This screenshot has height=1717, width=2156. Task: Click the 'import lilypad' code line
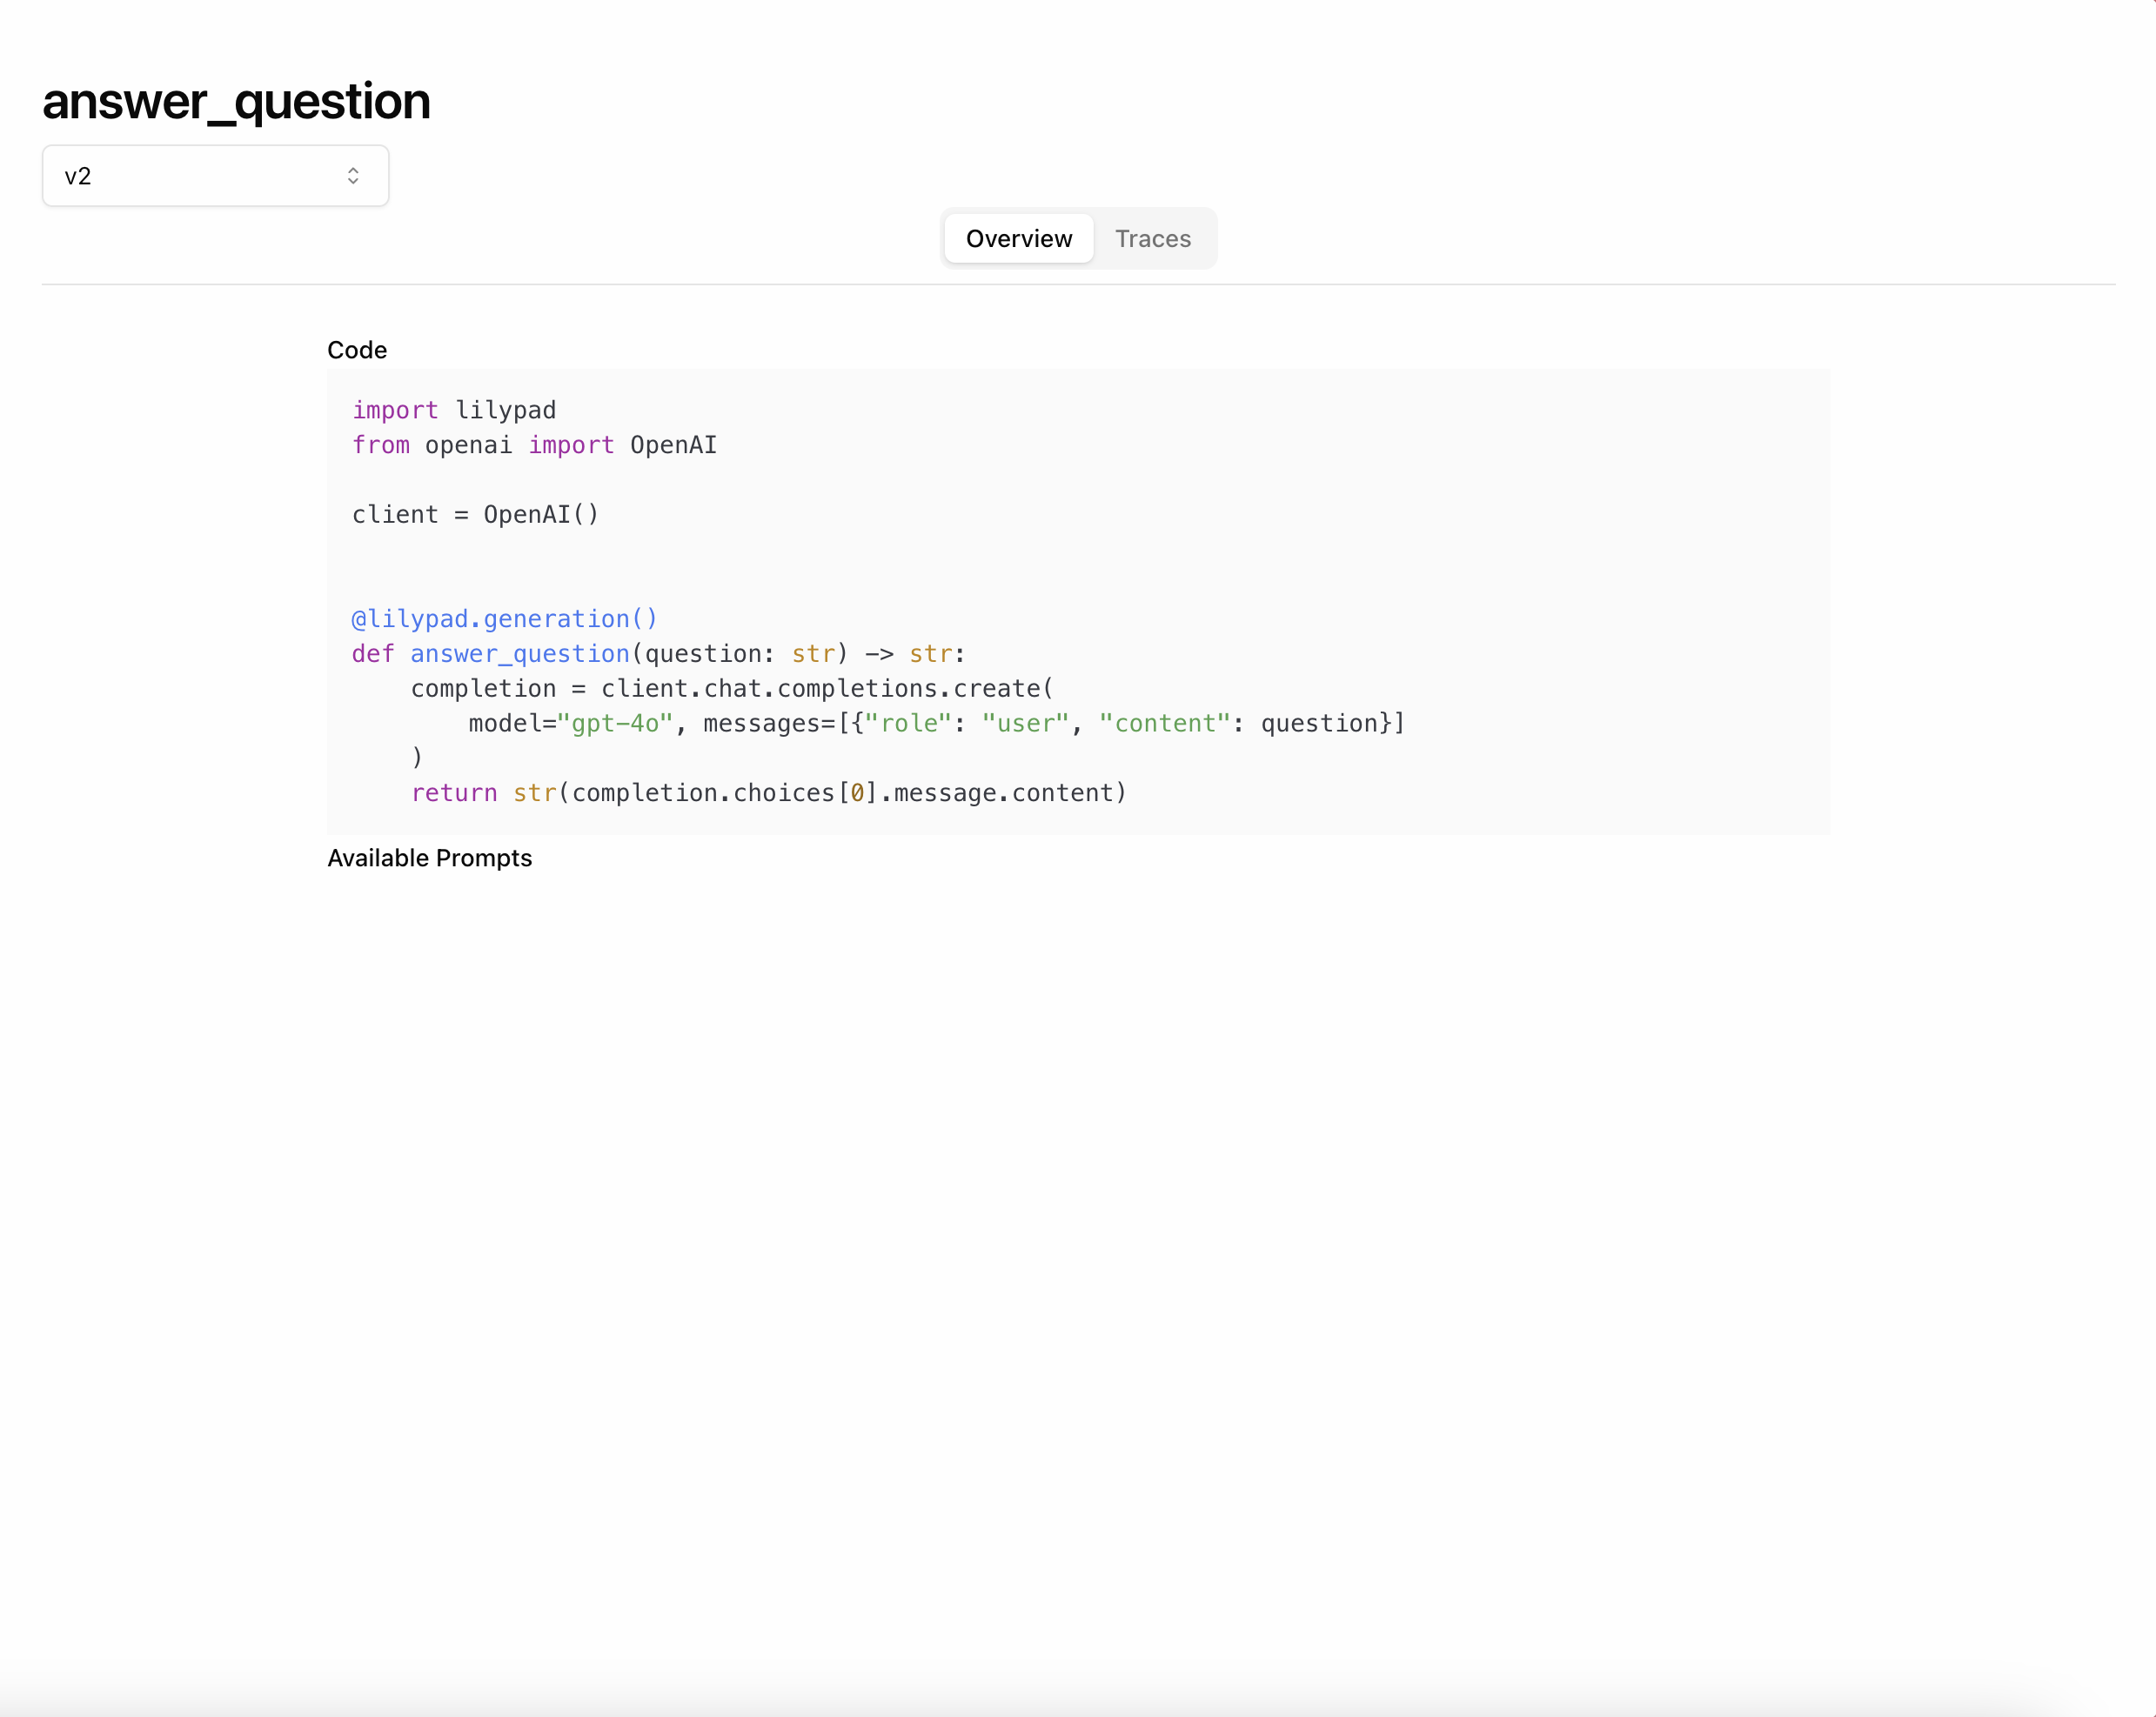click(454, 410)
